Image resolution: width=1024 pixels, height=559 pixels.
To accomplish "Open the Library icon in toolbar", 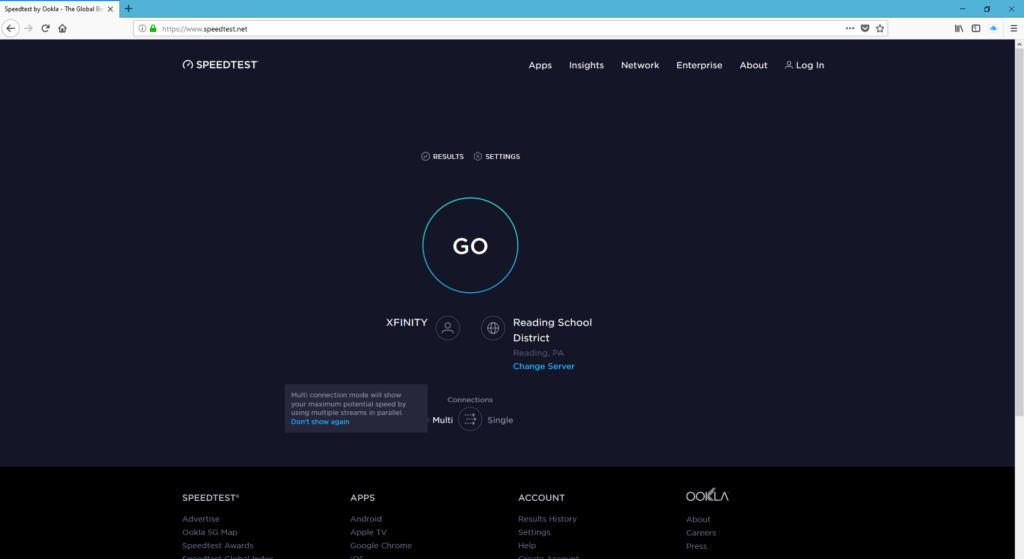I will click(959, 28).
